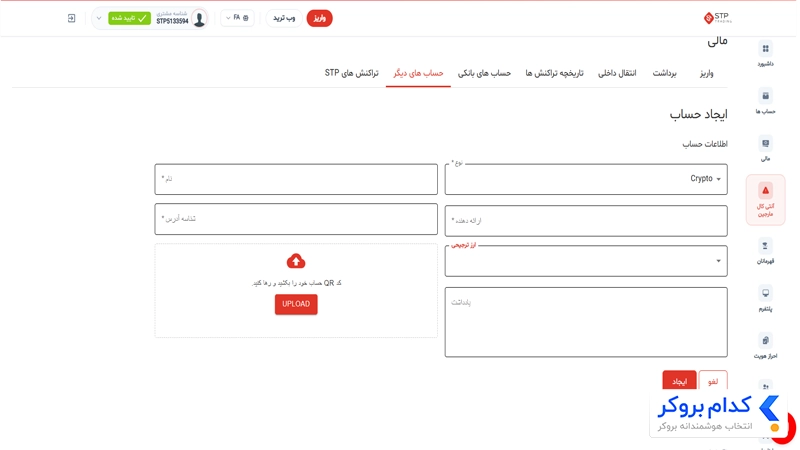Click the red Deposit (واریز) header button
Image resolution: width=800 pixels, height=450 pixels.
coord(319,18)
